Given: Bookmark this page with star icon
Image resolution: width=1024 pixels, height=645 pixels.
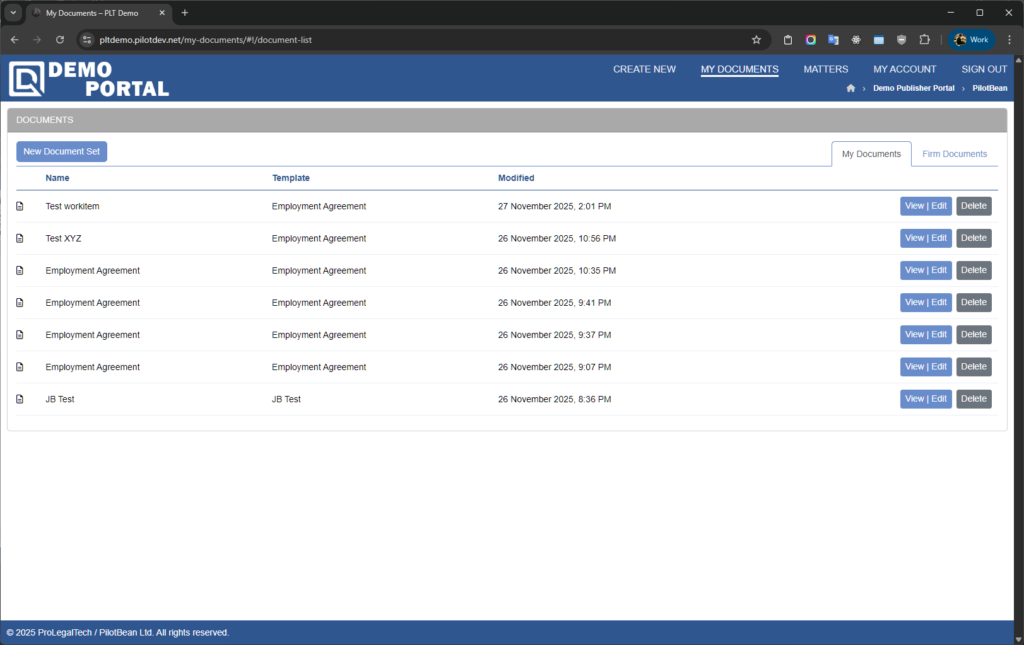Looking at the screenshot, I should 756,39.
